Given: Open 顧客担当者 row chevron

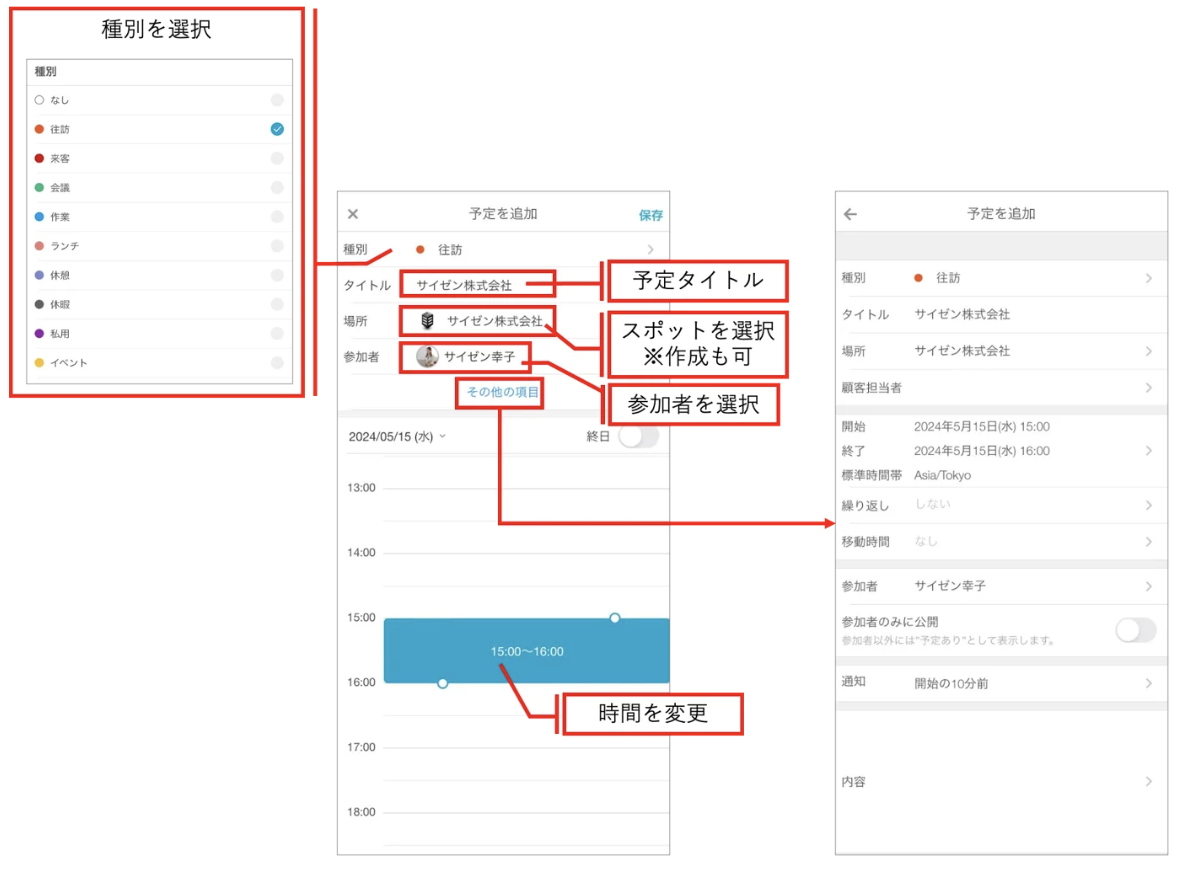Looking at the screenshot, I should (x=1149, y=387).
